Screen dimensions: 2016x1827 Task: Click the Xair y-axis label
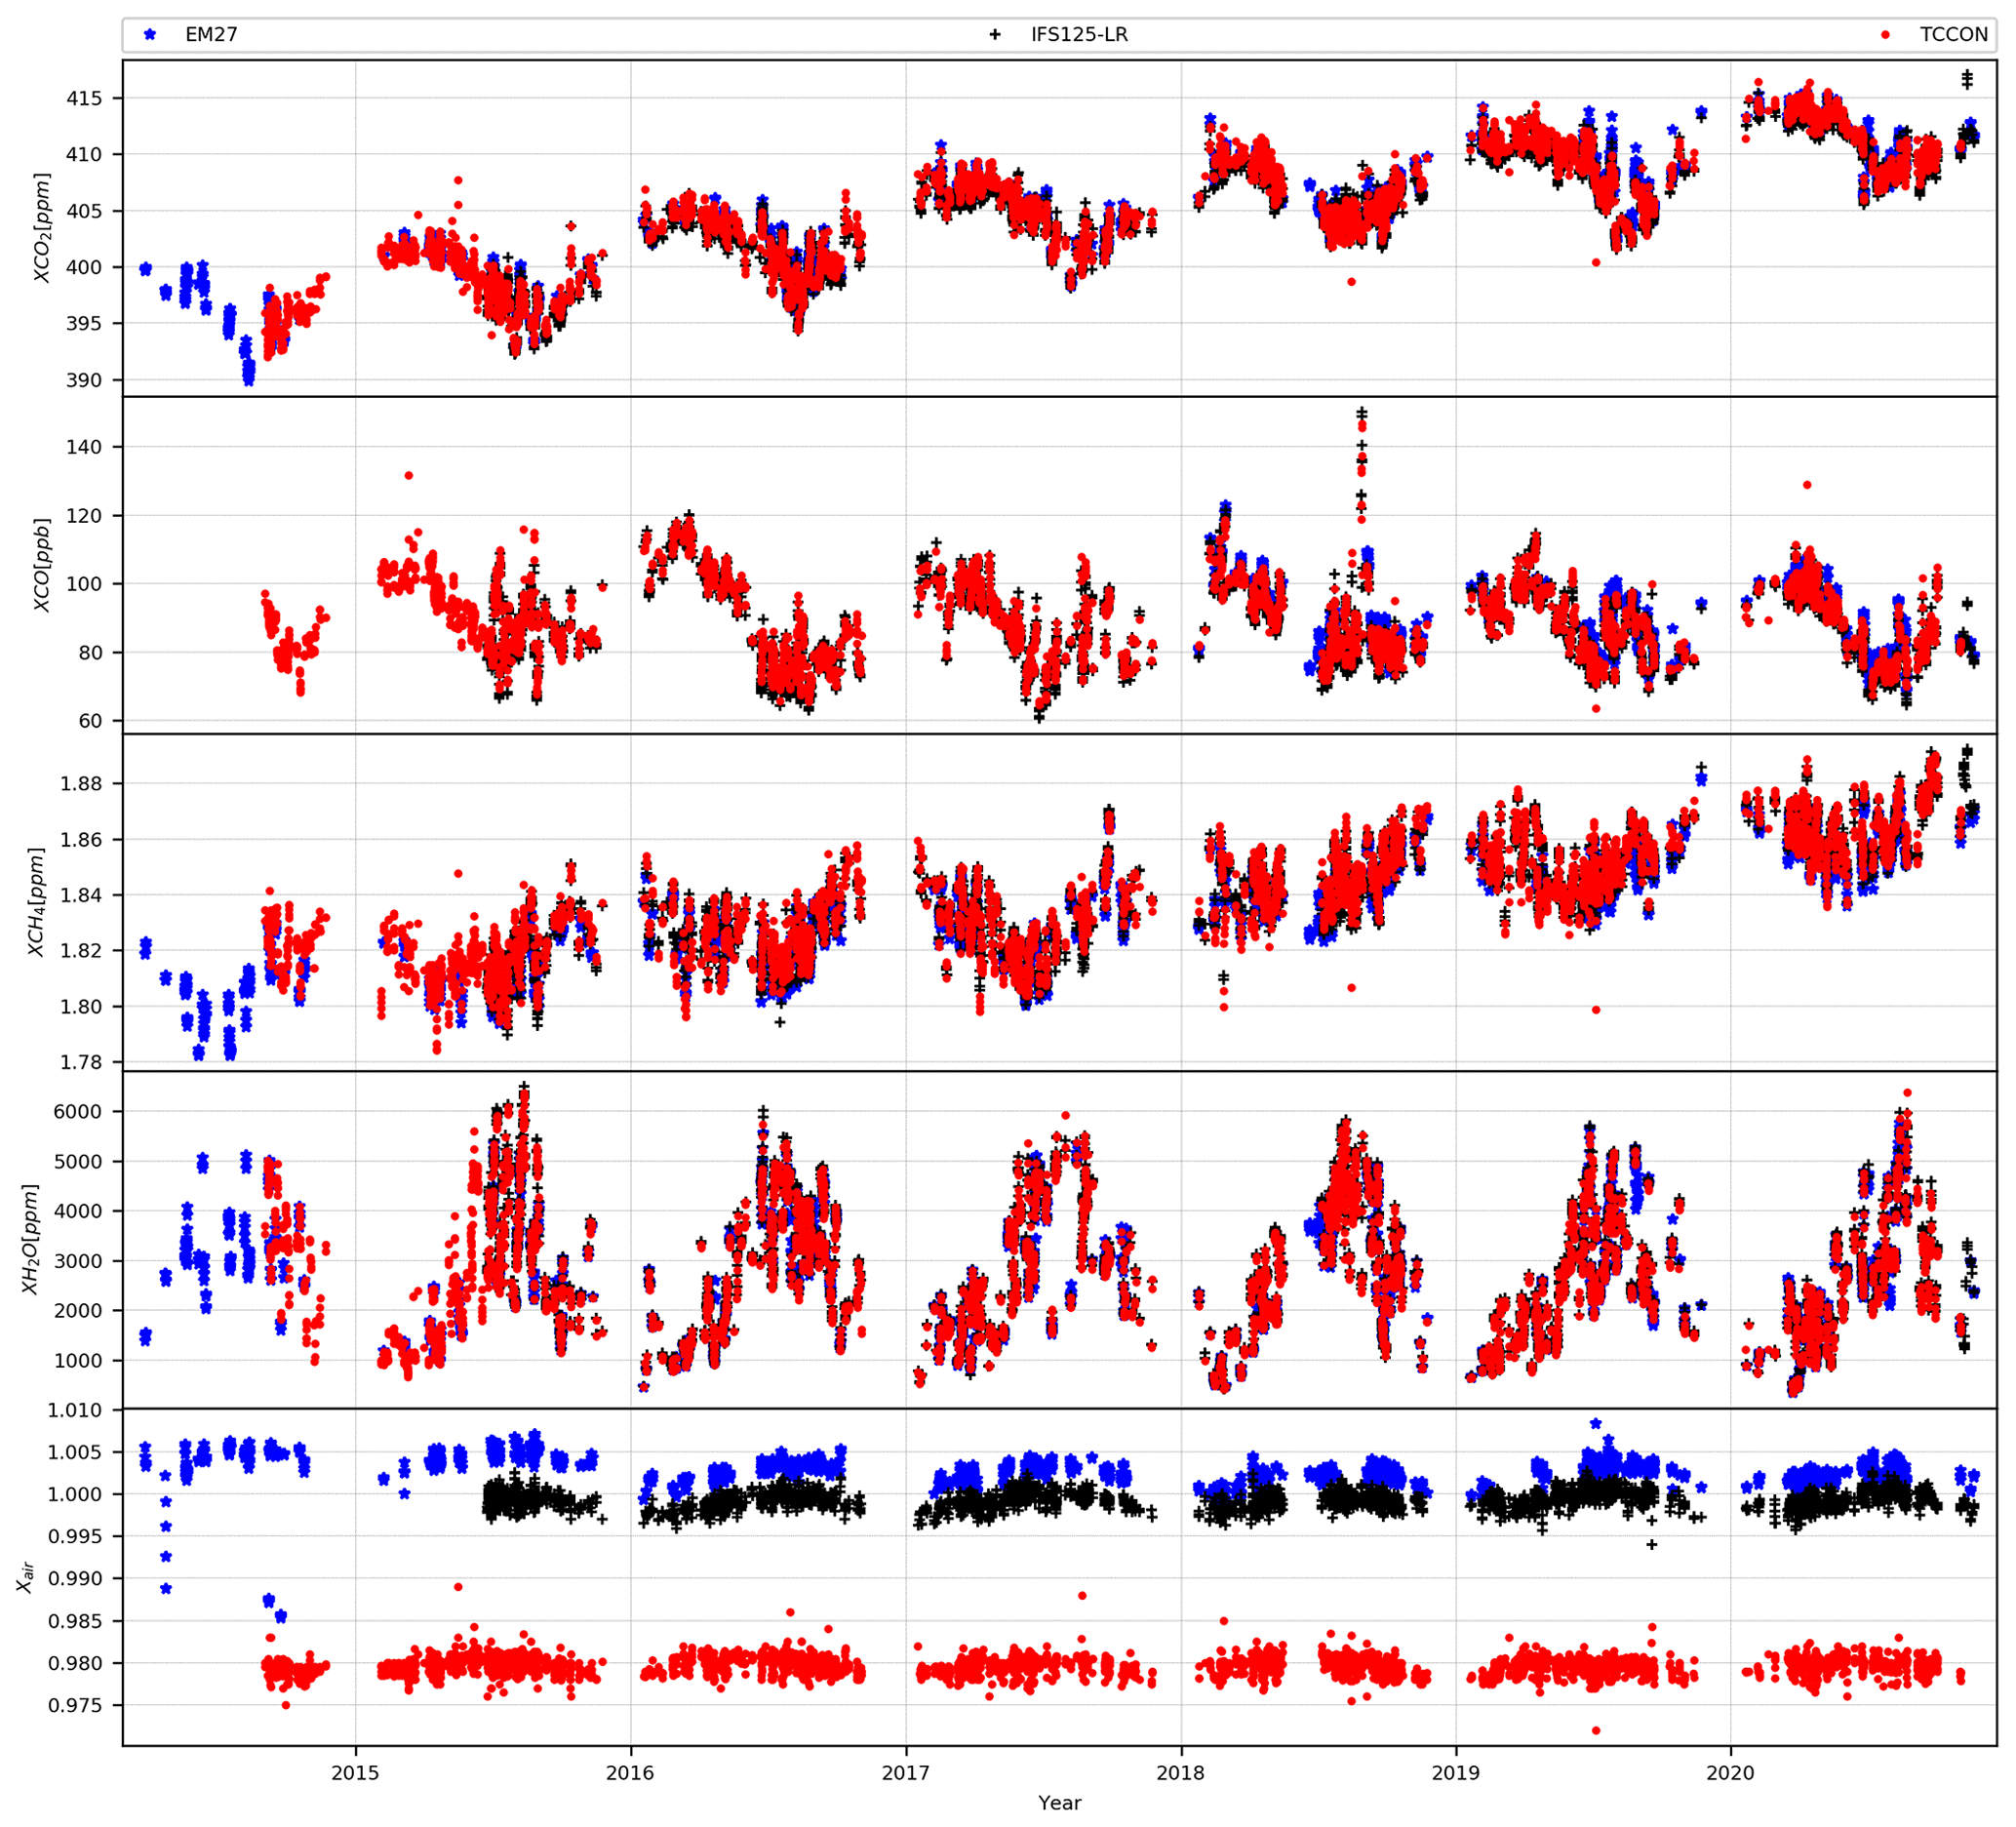coord(27,1577)
